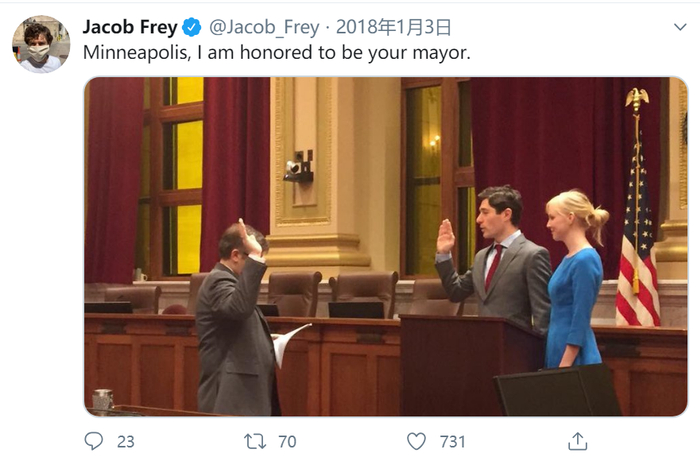Click the man with red tie in photo
The width and height of the screenshot is (700, 461).
coord(496,255)
